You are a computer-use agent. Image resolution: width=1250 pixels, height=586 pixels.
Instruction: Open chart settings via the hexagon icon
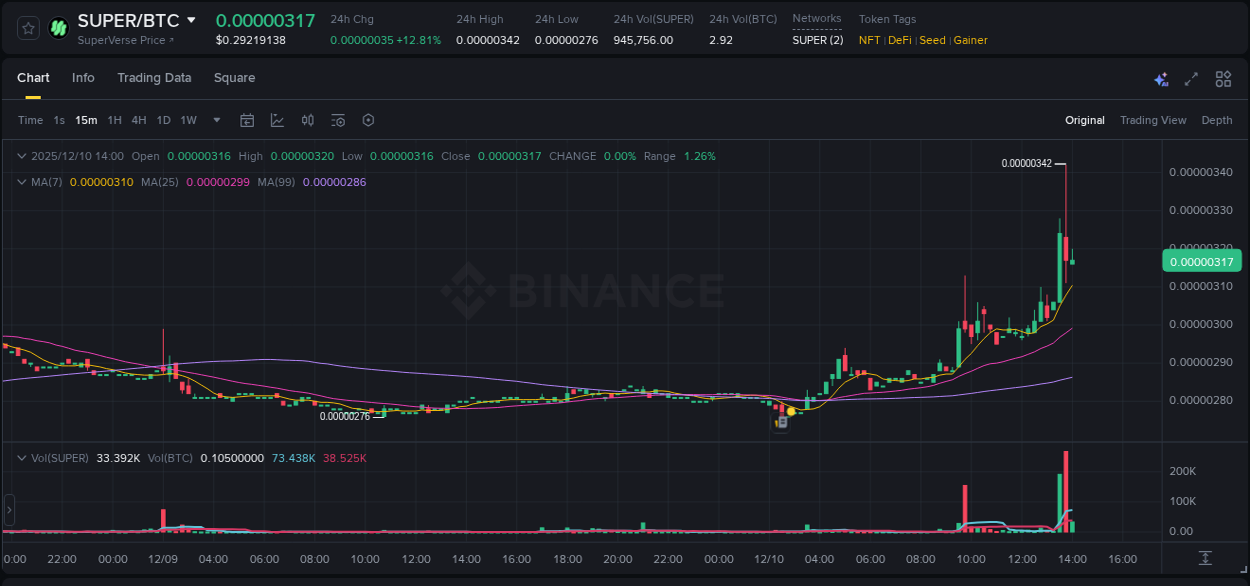point(368,120)
